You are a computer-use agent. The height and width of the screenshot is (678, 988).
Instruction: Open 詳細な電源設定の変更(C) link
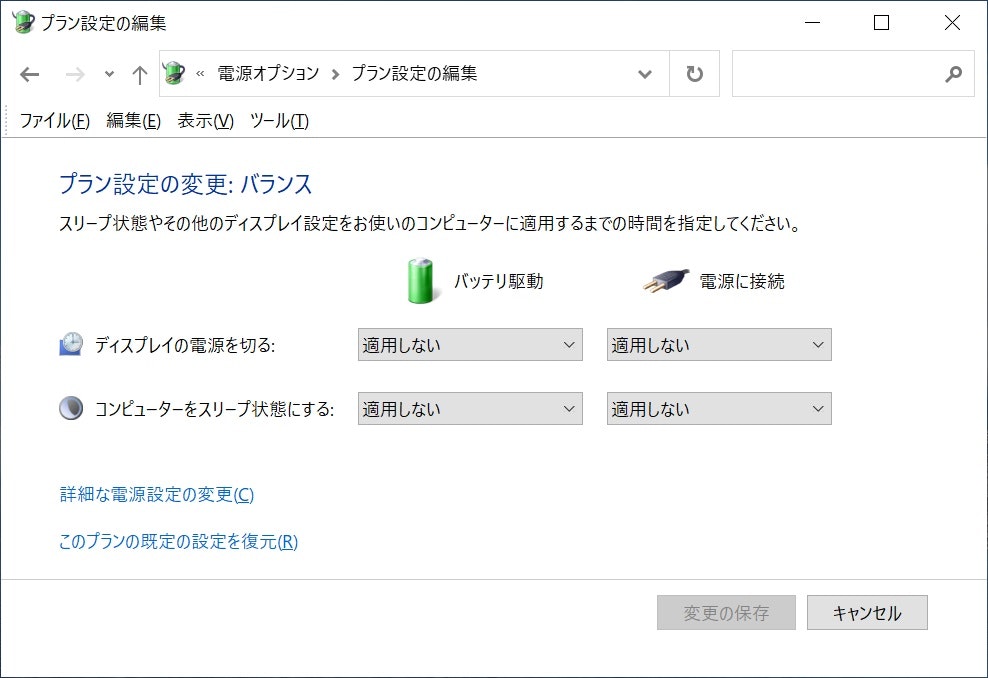157,495
